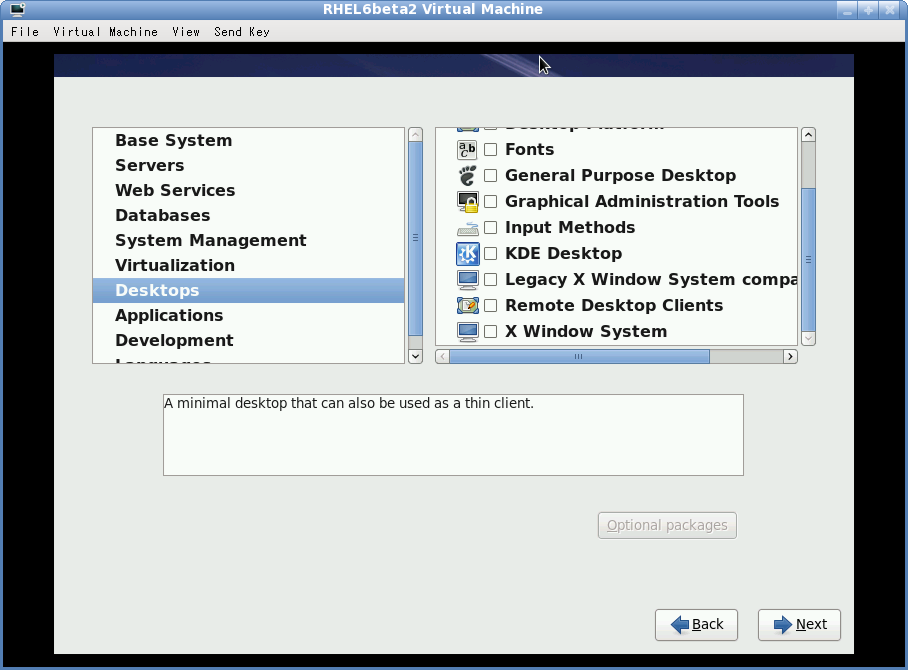908x670 pixels.
Task: Select the Development category
Action: tap(248, 340)
